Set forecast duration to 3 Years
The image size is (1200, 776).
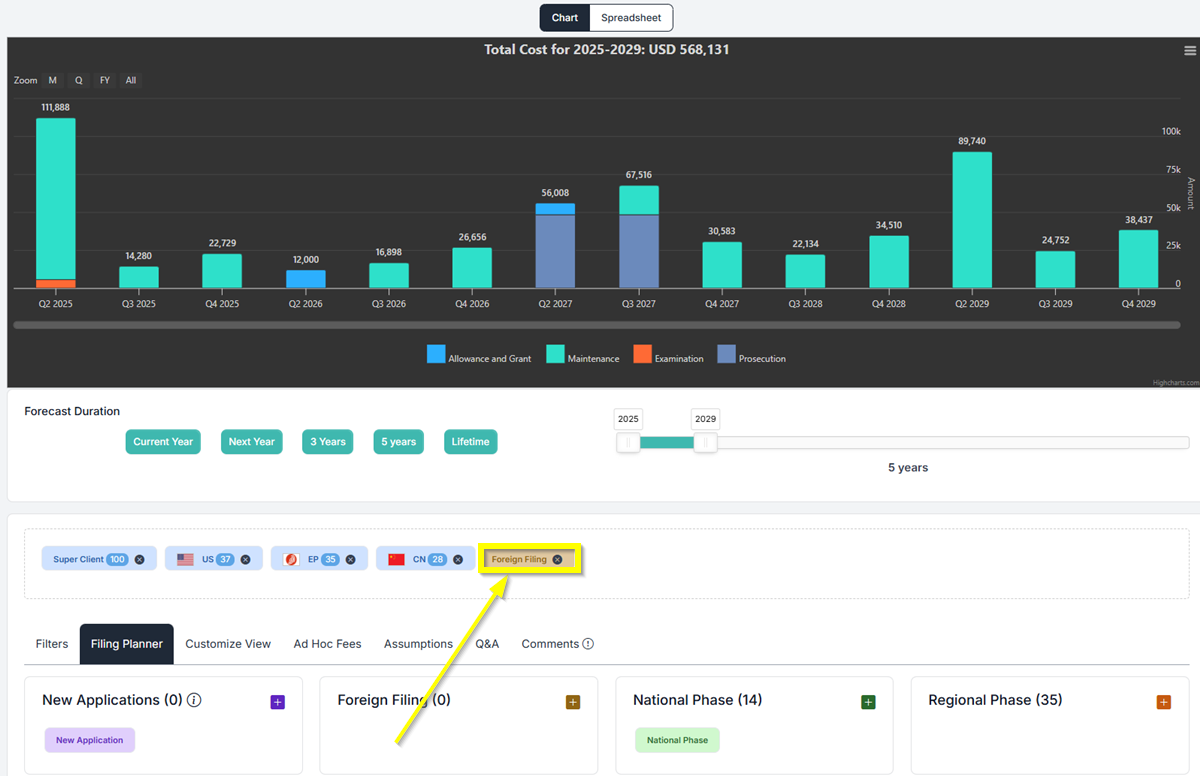(x=327, y=442)
